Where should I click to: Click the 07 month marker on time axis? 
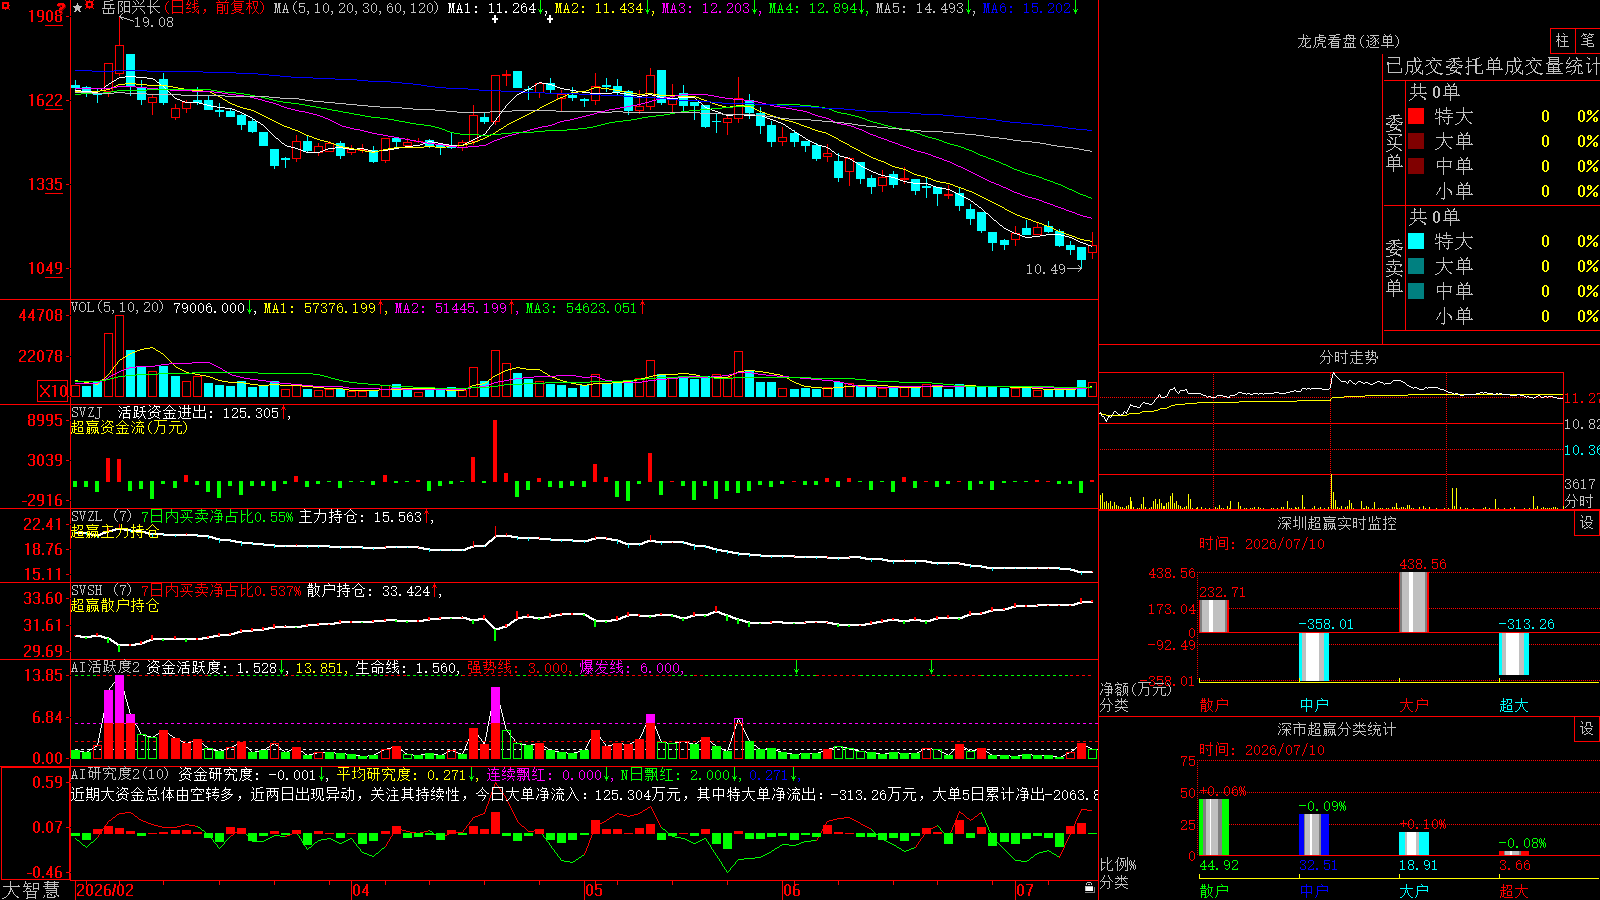coord(1025,890)
